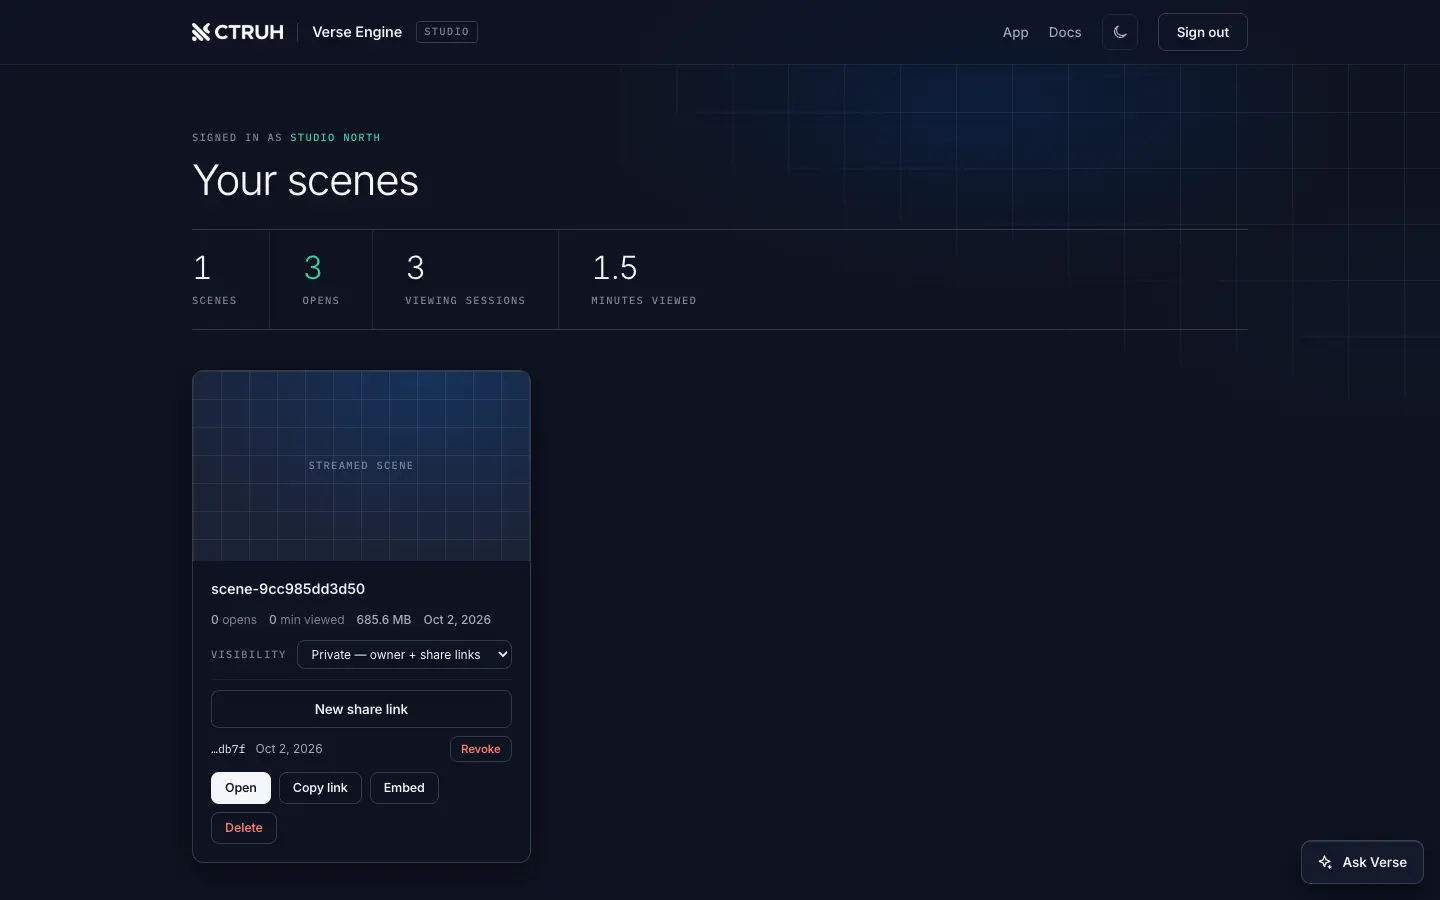Screen dimensions: 1440x900
Task: Toggle the dark mode moon button
Action: click(1120, 32)
